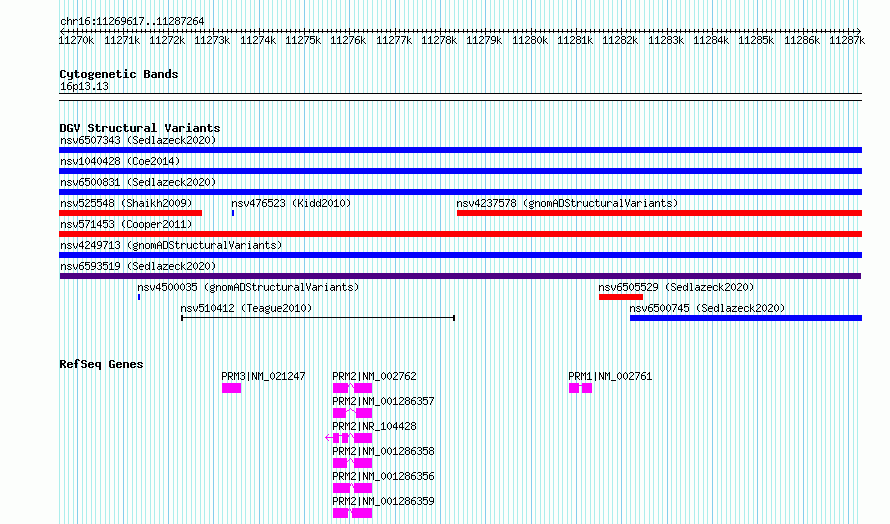Click the nsv6507343 (Sedlazeck2020) label

pyautogui.click(x=138, y=140)
